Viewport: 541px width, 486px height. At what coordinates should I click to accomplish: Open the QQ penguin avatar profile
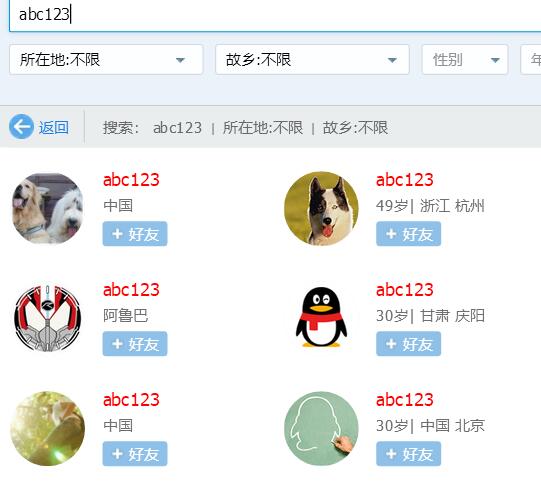[x=321, y=317]
